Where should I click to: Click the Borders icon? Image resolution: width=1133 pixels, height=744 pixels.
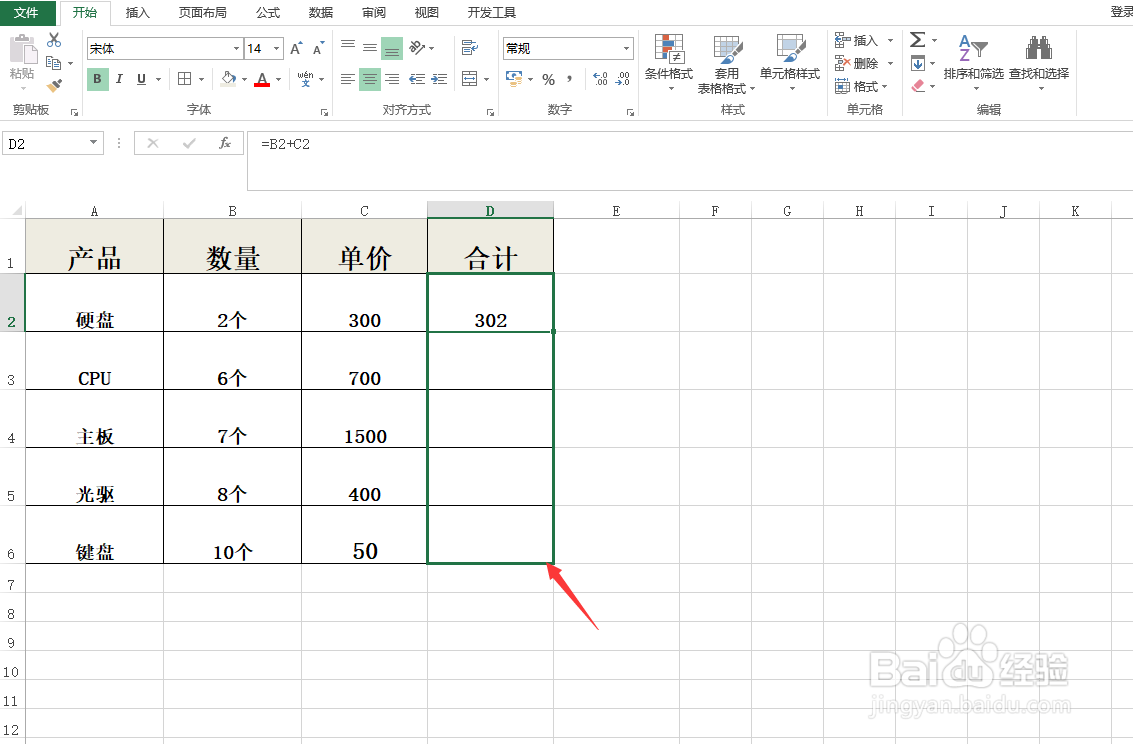click(x=185, y=79)
